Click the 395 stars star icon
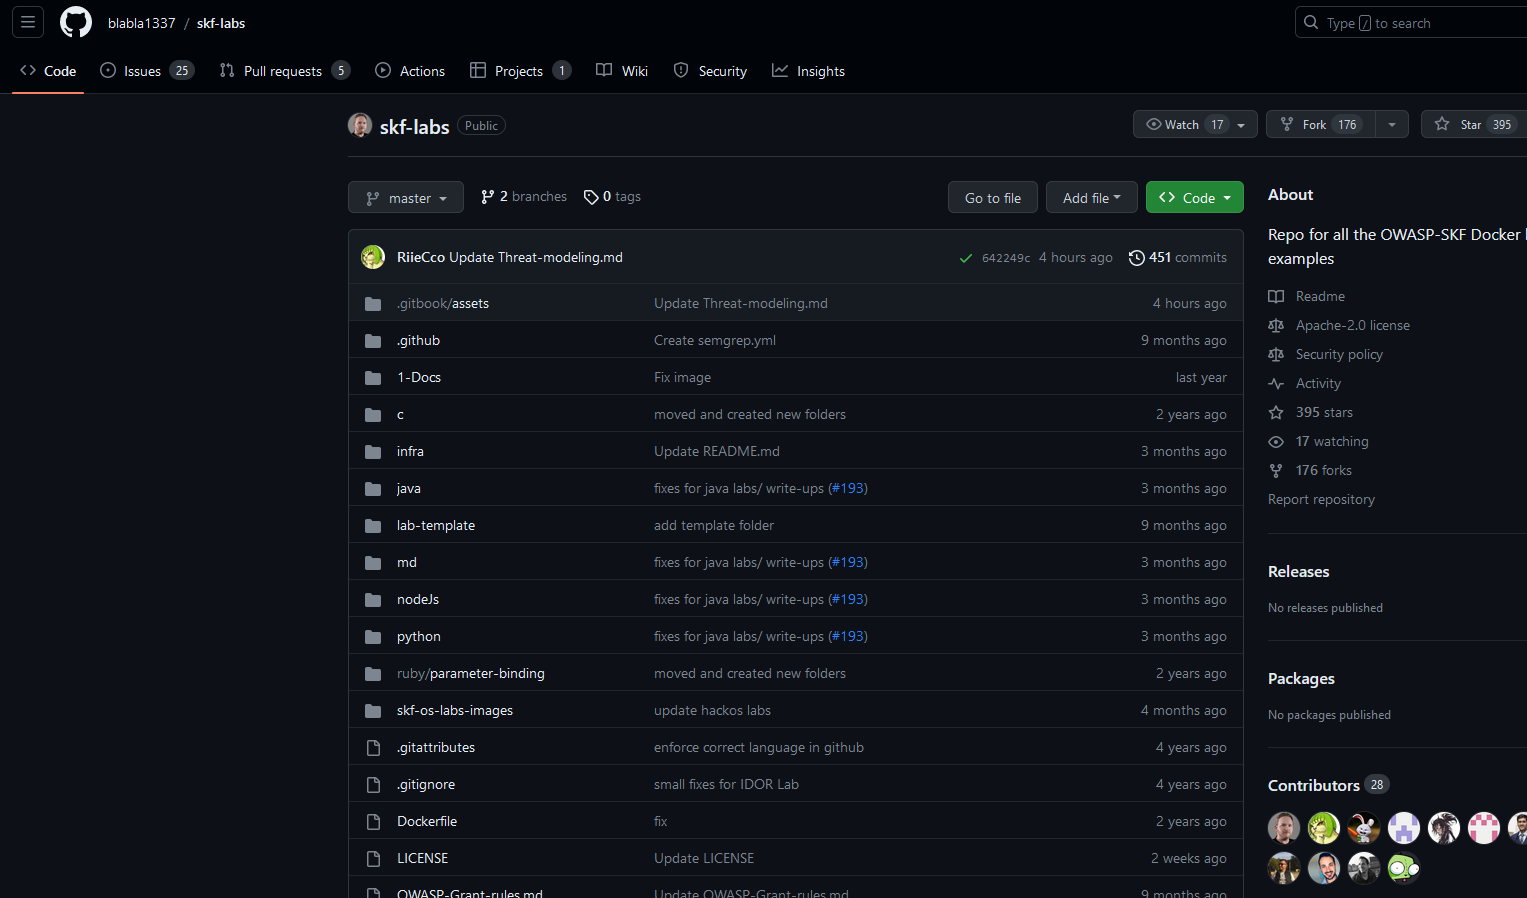This screenshot has width=1527, height=898. coord(1276,412)
